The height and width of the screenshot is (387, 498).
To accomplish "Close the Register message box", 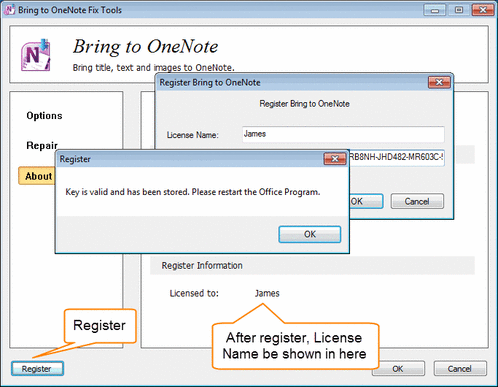I will coord(335,159).
